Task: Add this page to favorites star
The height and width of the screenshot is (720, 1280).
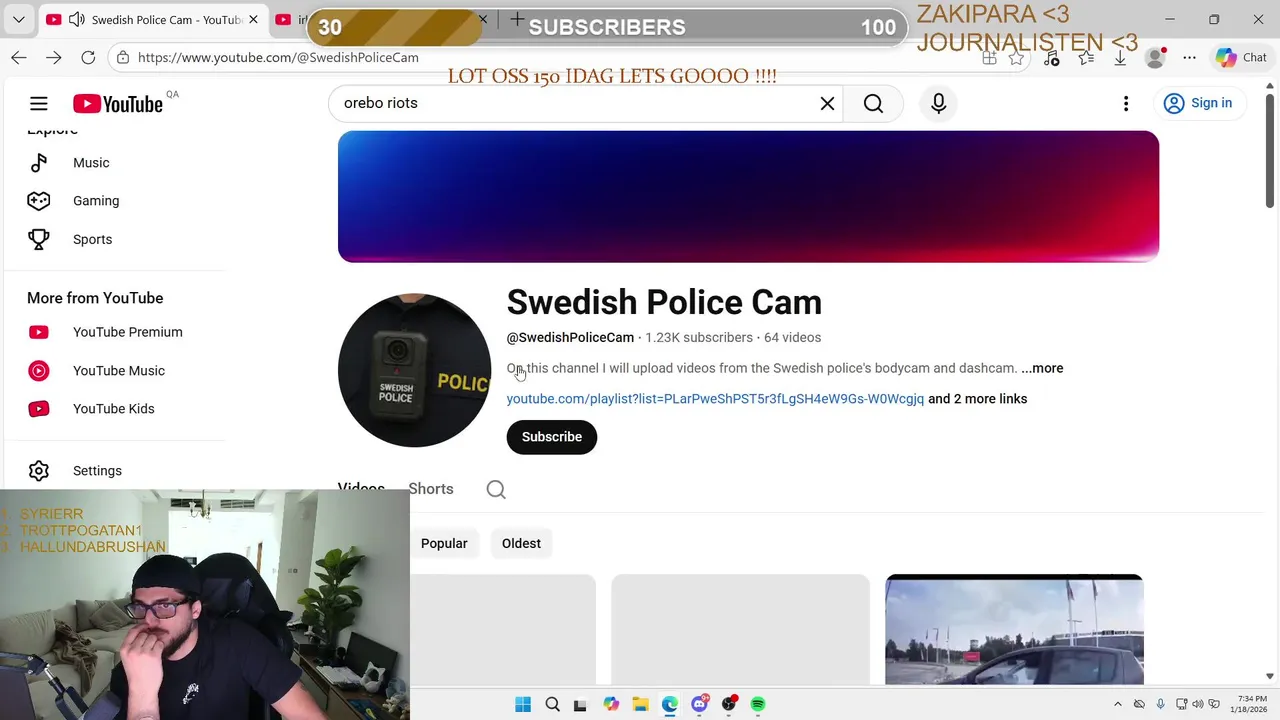Action: (x=1016, y=58)
